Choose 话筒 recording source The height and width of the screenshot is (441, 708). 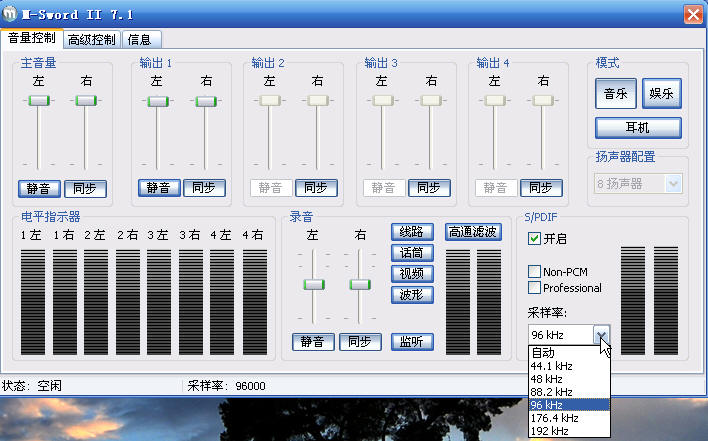[412, 253]
